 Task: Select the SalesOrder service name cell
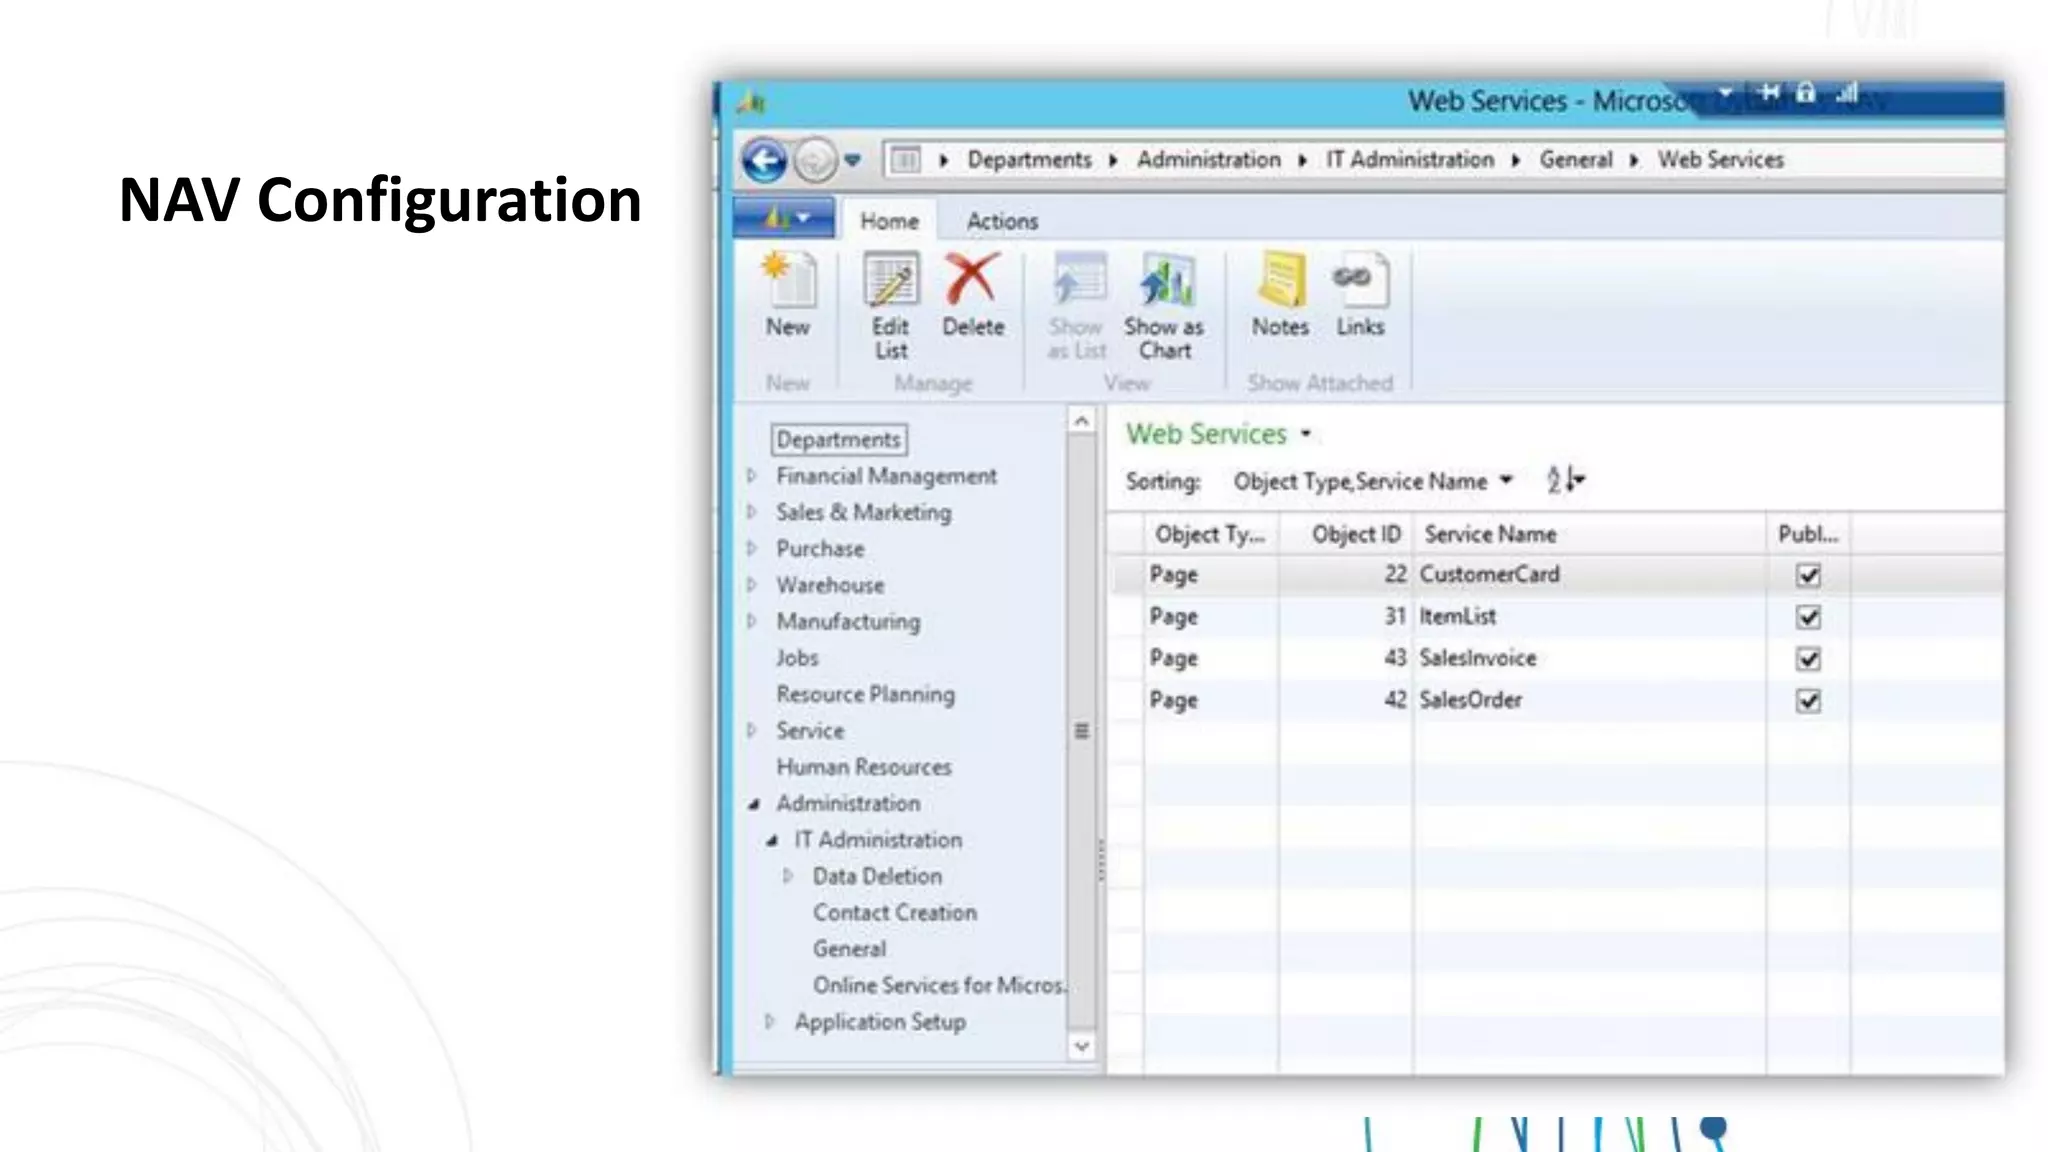click(1590, 701)
